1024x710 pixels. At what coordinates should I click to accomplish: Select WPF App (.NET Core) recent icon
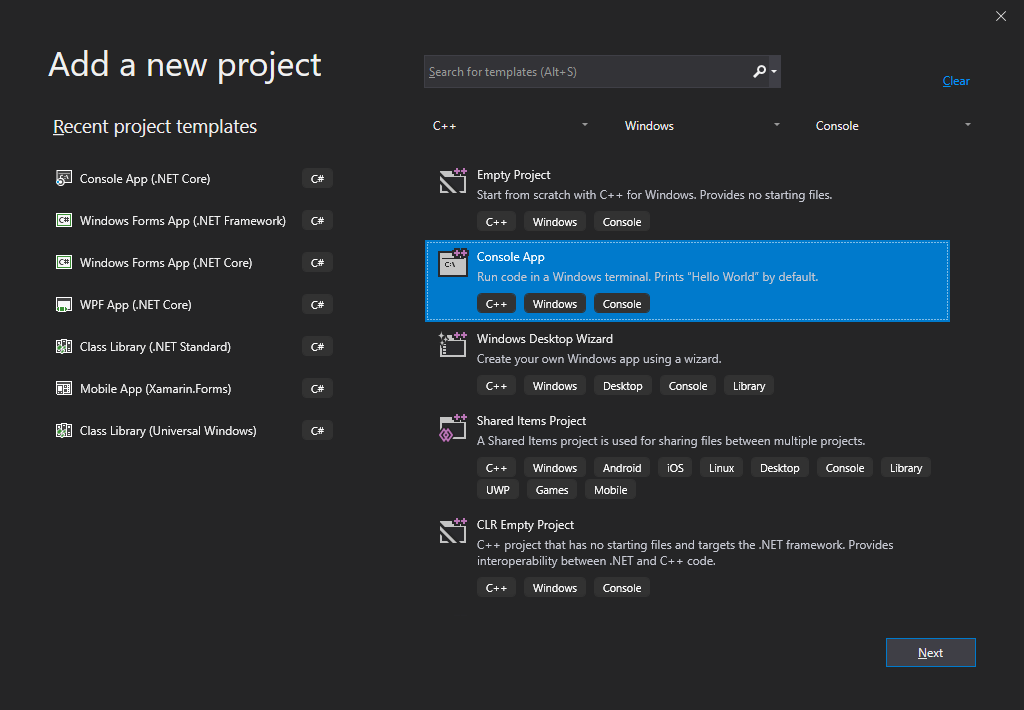point(64,305)
